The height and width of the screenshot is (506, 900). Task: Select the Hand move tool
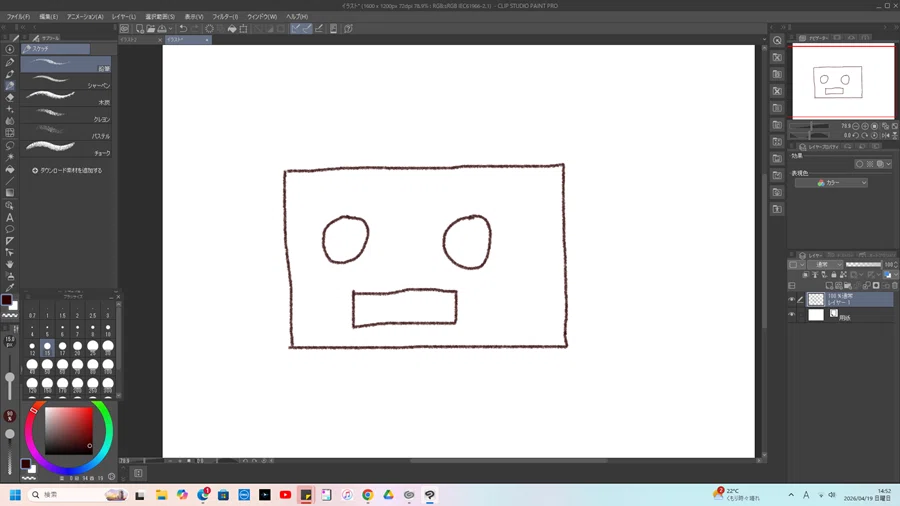pos(10,264)
